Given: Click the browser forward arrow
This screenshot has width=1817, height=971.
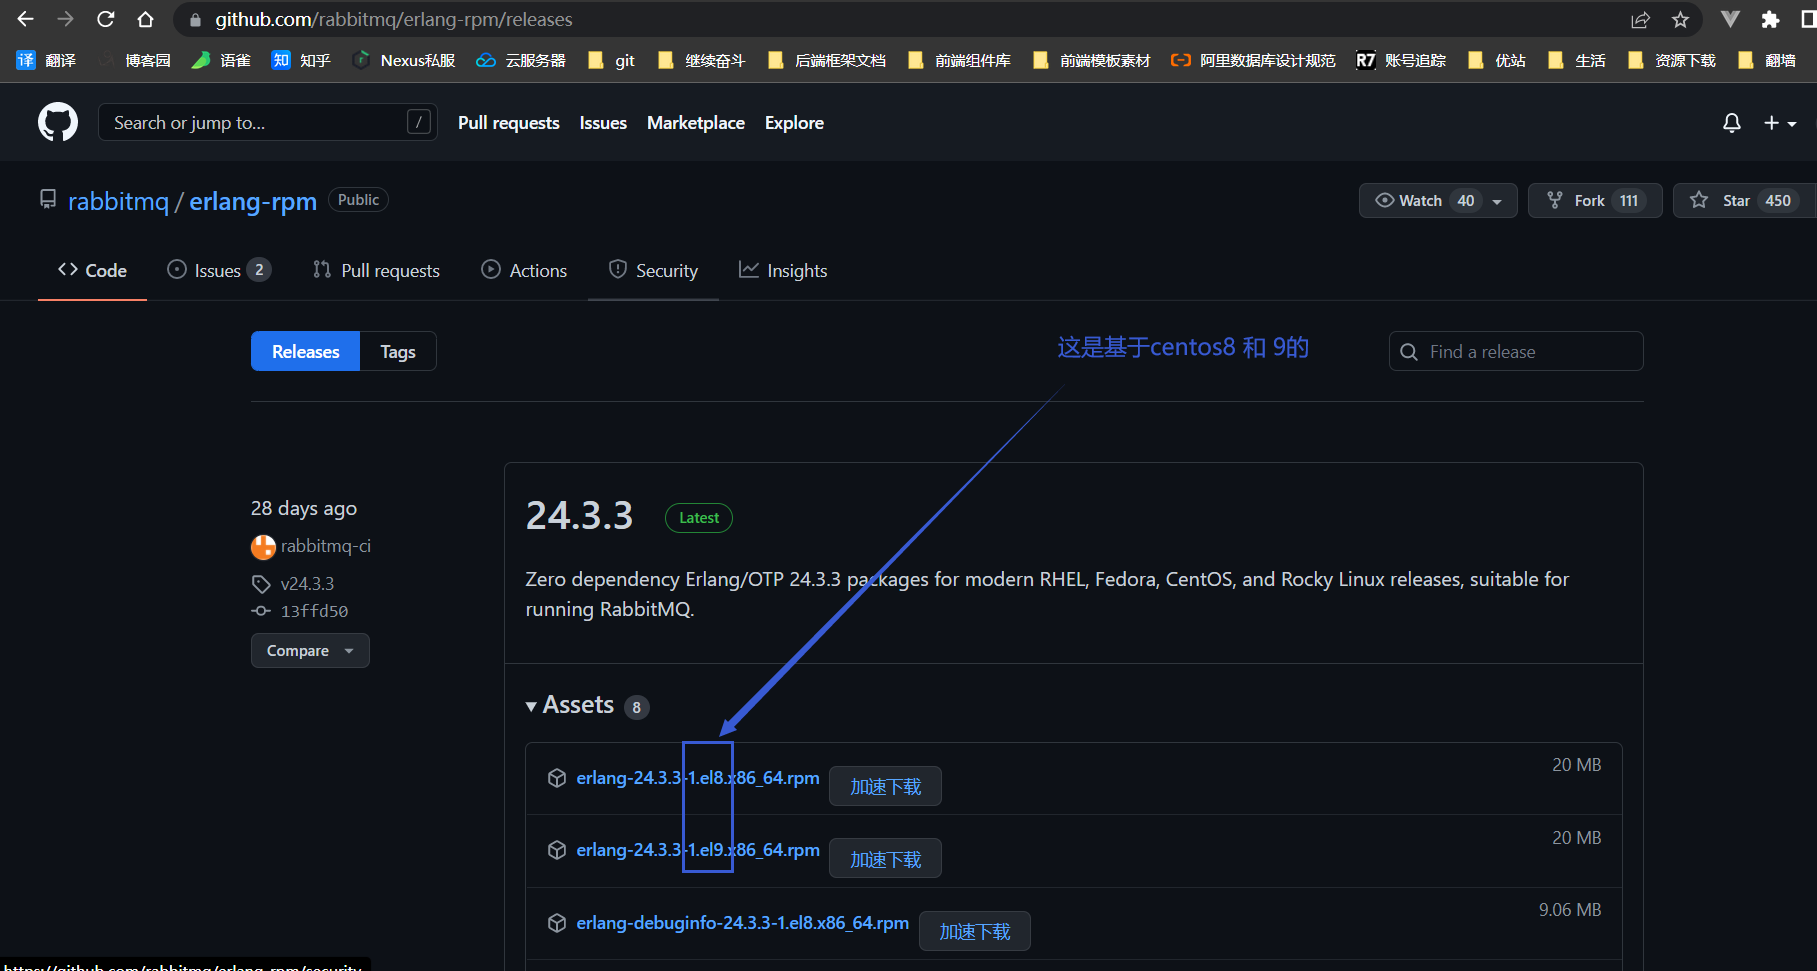Looking at the screenshot, I should pos(66,19).
